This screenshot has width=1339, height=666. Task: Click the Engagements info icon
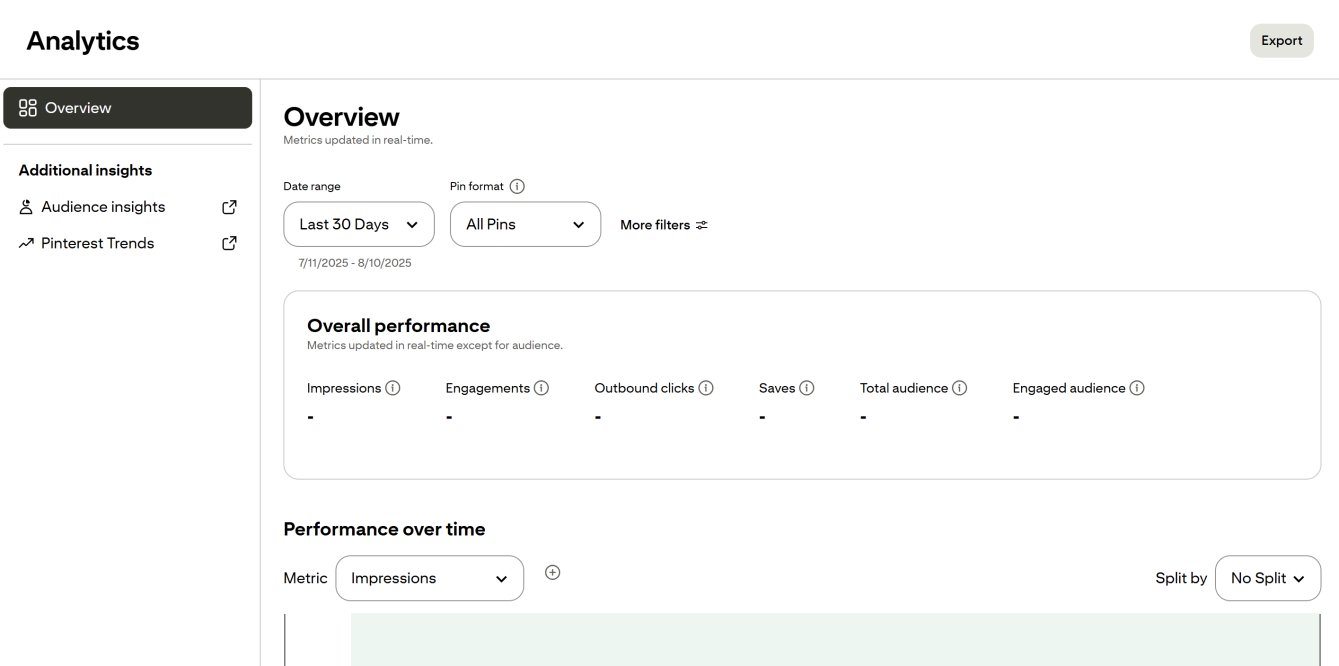point(541,388)
